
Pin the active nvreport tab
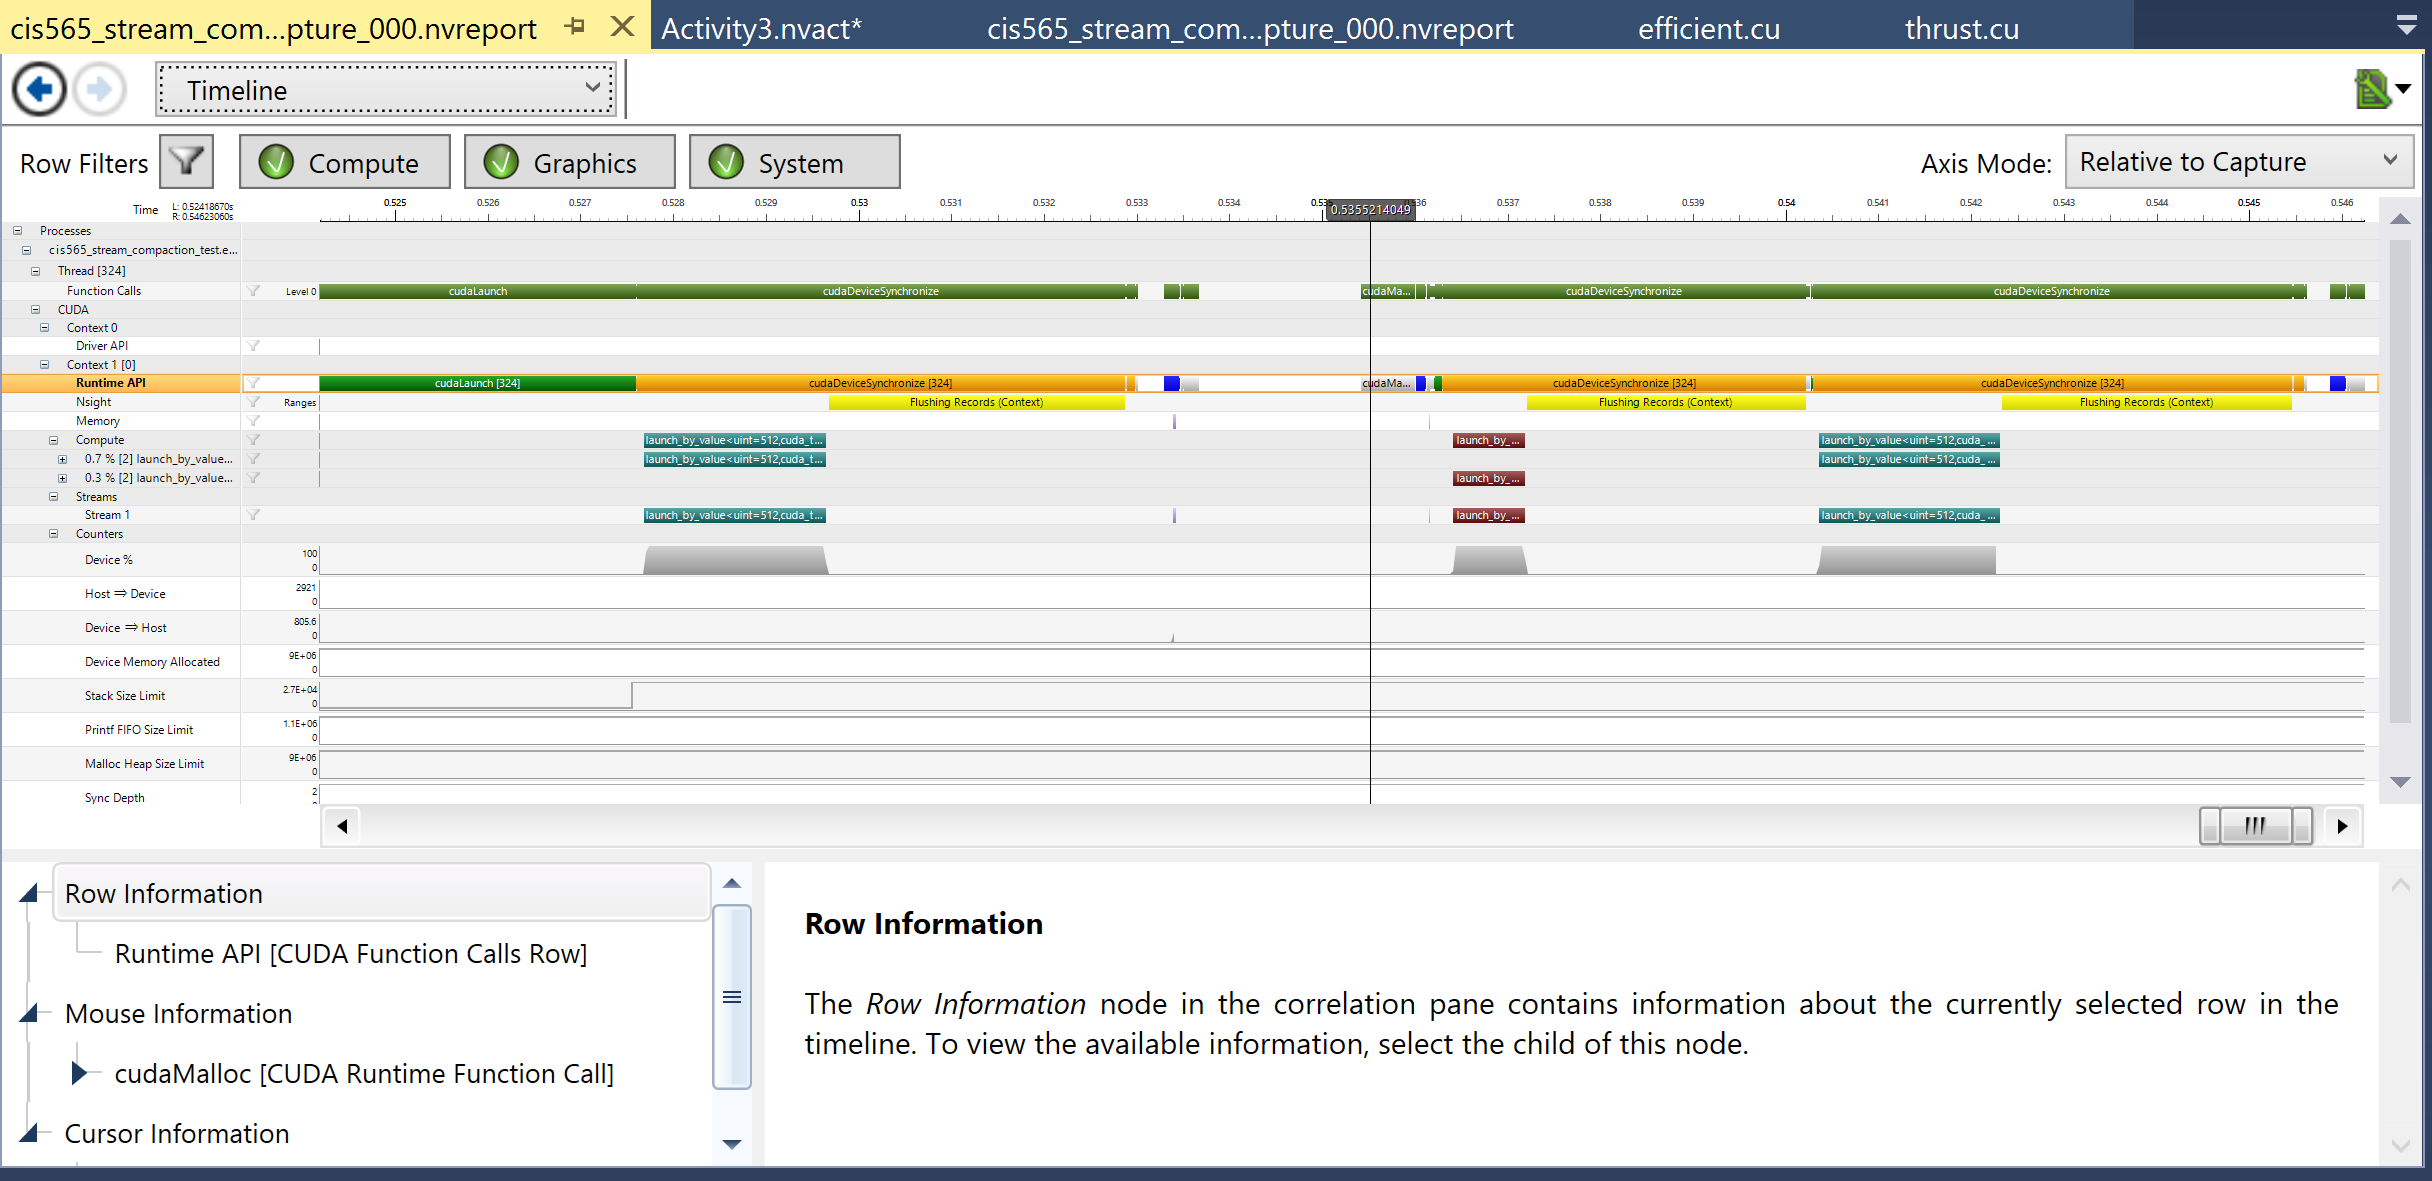[574, 27]
